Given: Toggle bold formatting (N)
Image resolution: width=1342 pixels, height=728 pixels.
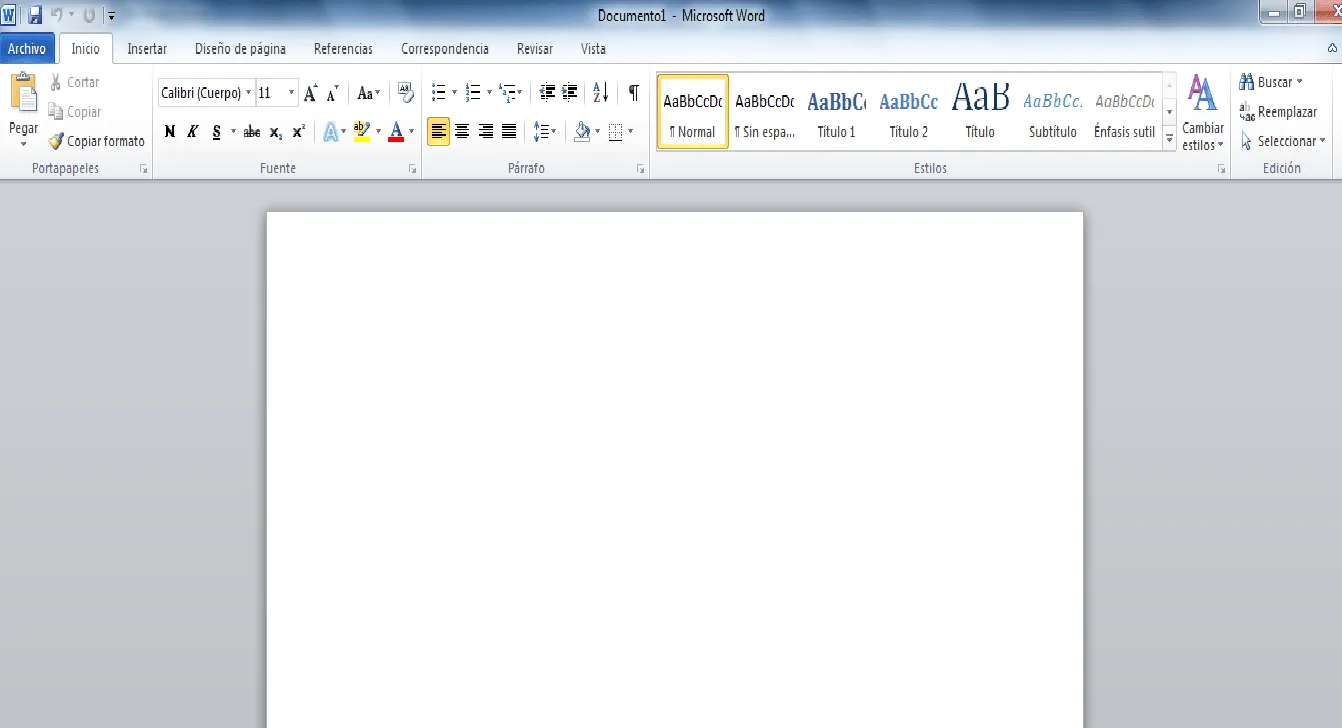Looking at the screenshot, I should (170, 131).
